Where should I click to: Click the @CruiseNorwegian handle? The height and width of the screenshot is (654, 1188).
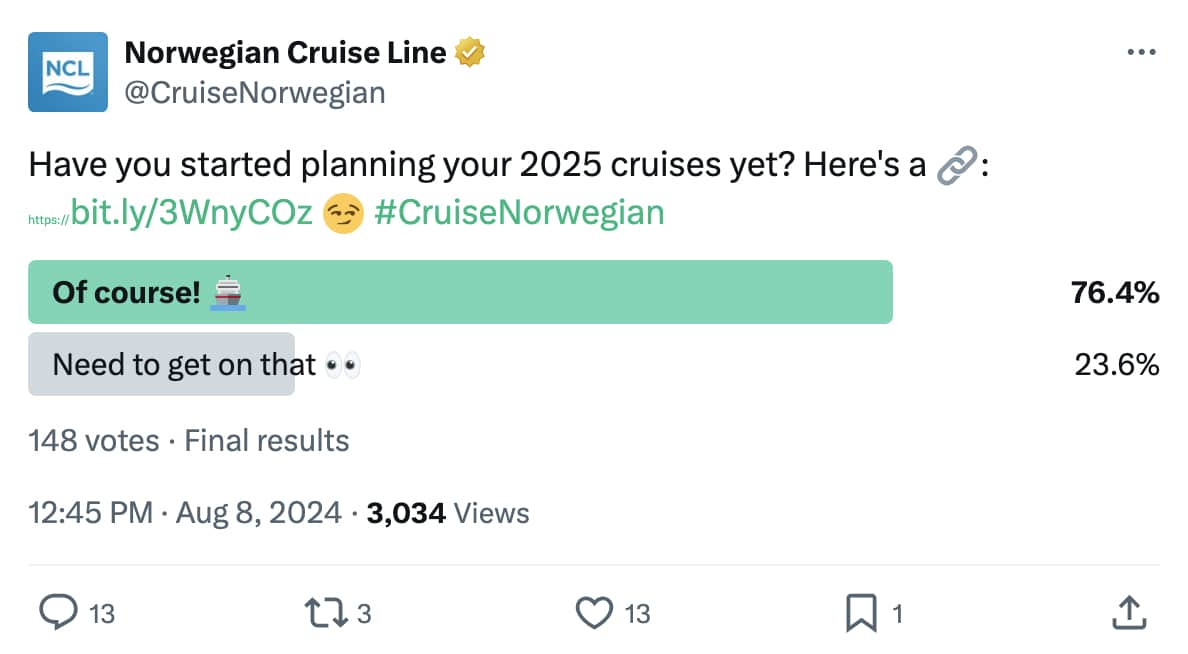click(x=254, y=93)
